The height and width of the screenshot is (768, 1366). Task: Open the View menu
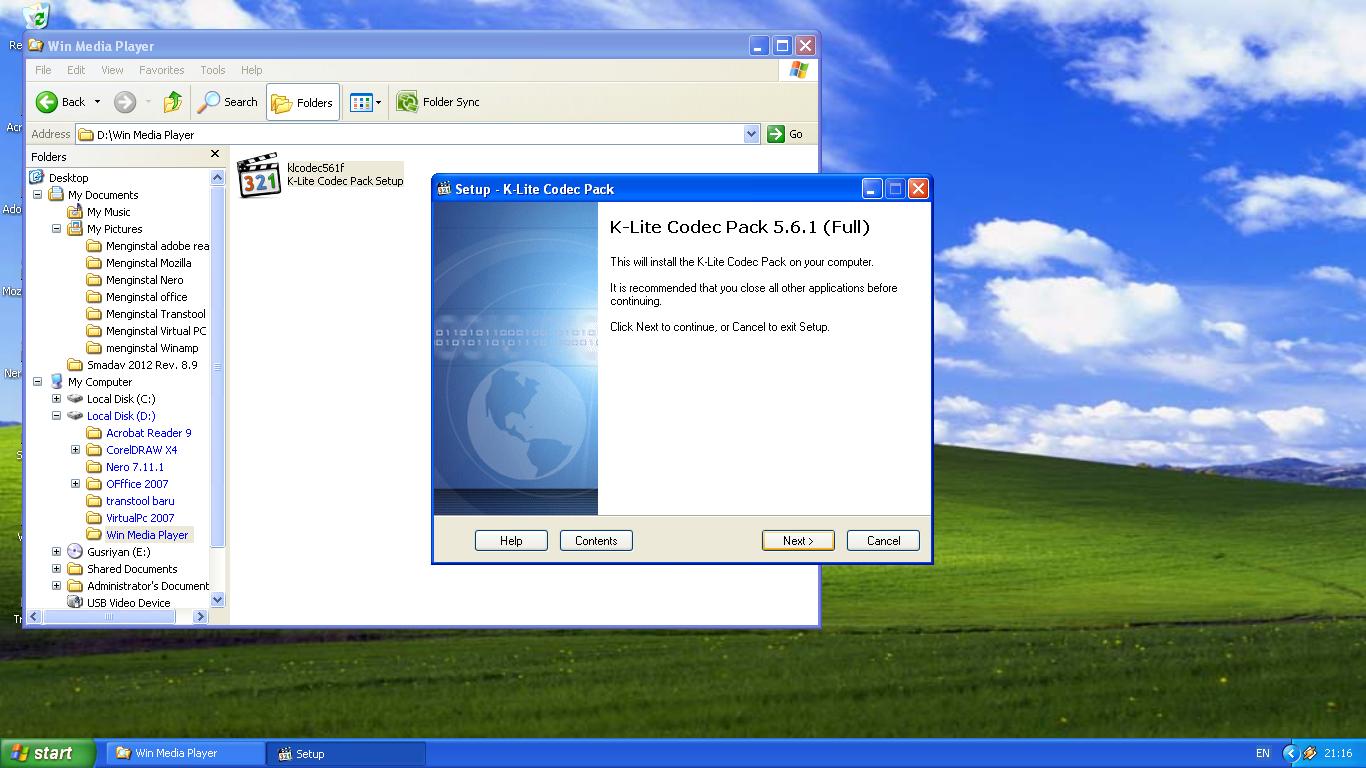[x=112, y=70]
